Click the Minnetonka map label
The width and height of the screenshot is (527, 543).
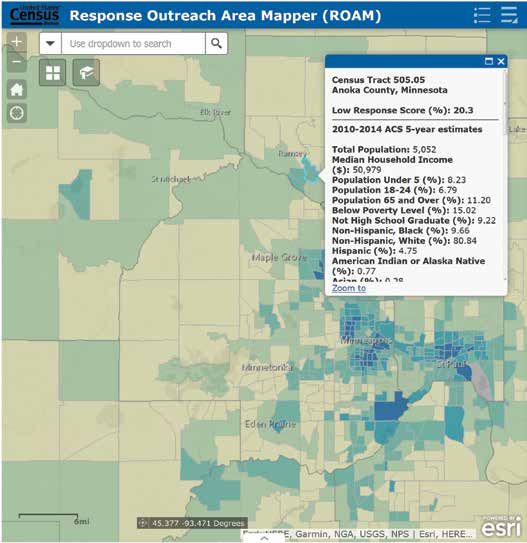267,367
